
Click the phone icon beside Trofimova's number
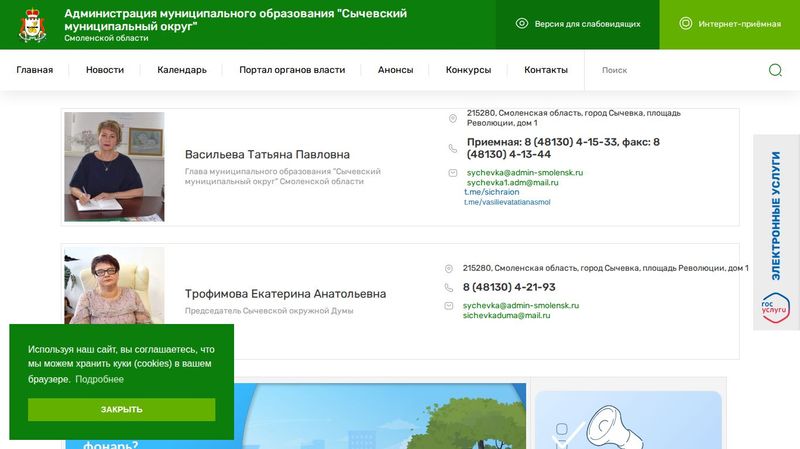[451, 287]
